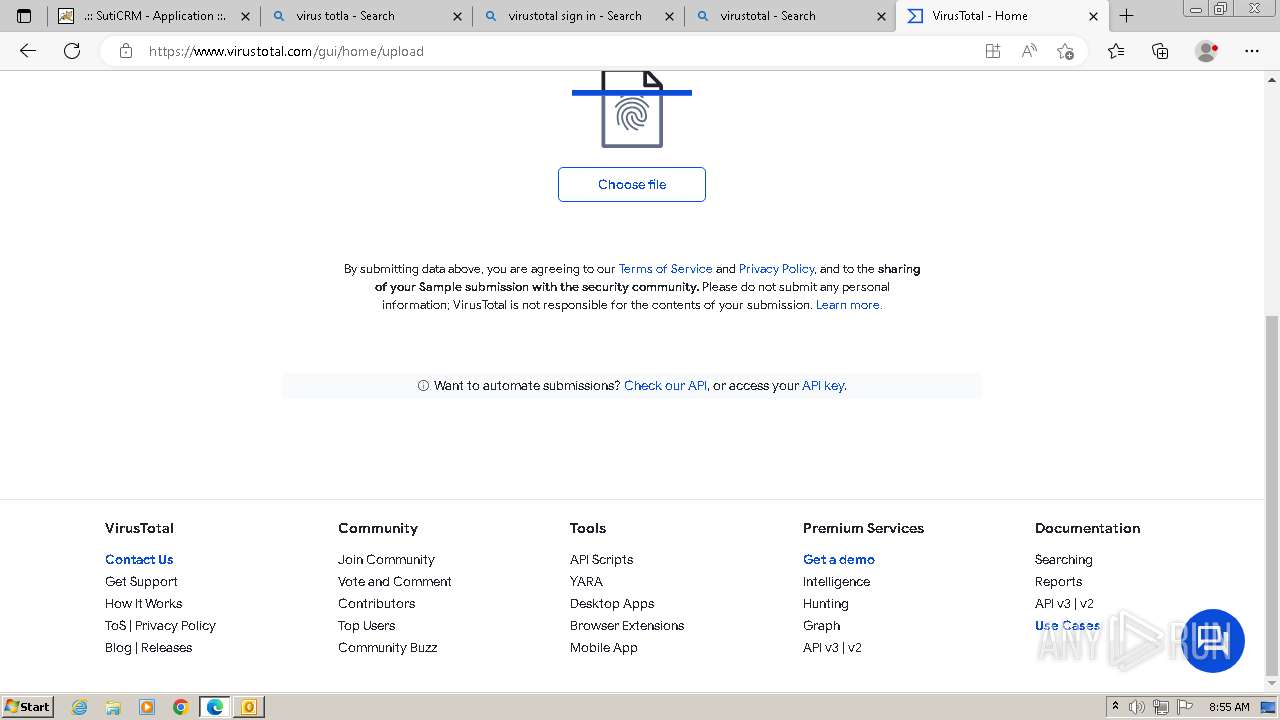The image size is (1280, 720).
Task: Switch to SutiCRM Application tab
Action: click(x=155, y=16)
